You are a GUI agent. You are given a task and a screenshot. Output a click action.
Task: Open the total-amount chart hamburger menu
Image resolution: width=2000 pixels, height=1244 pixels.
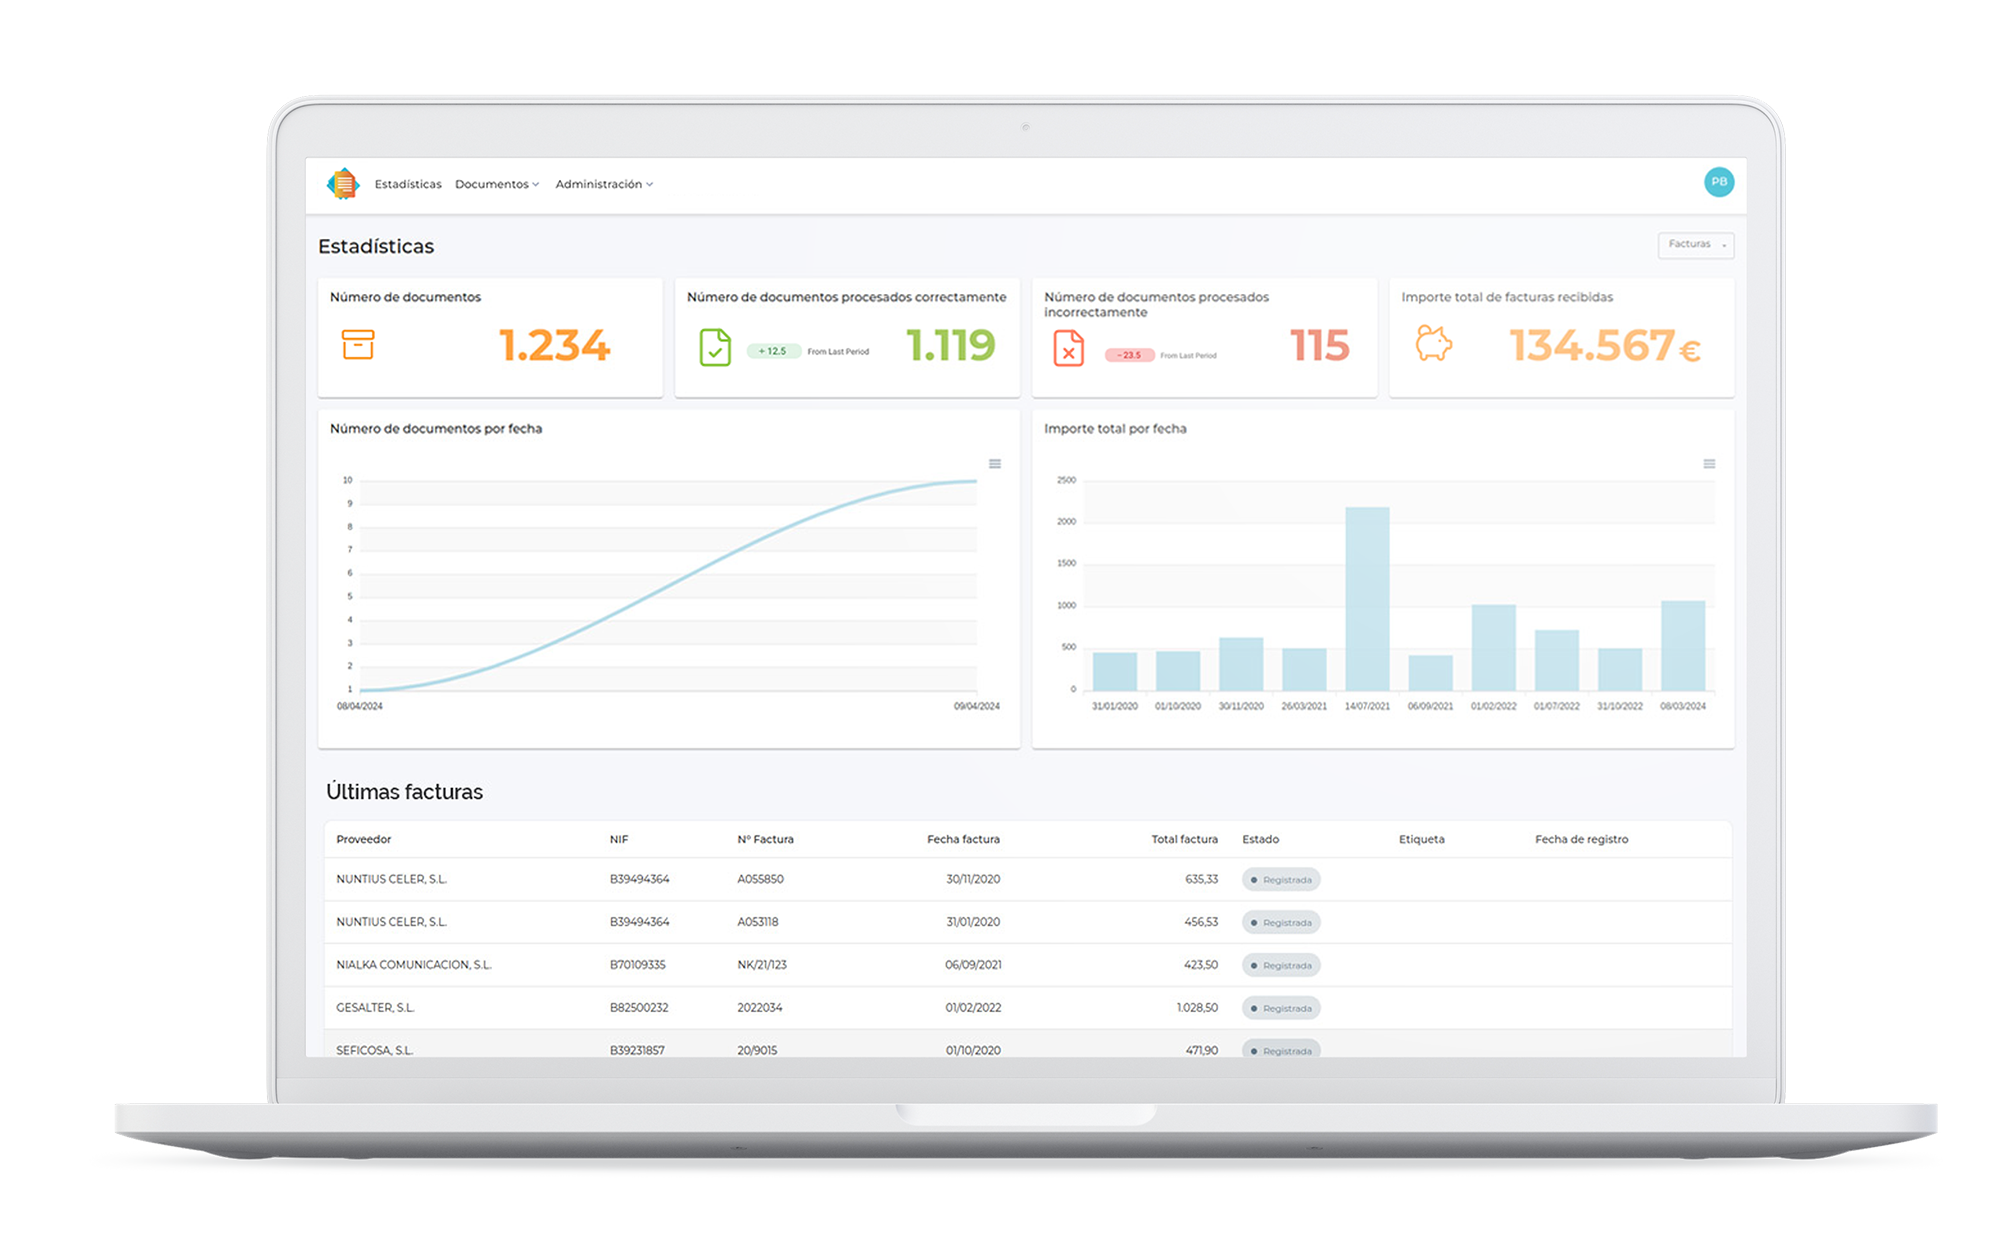1709,464
